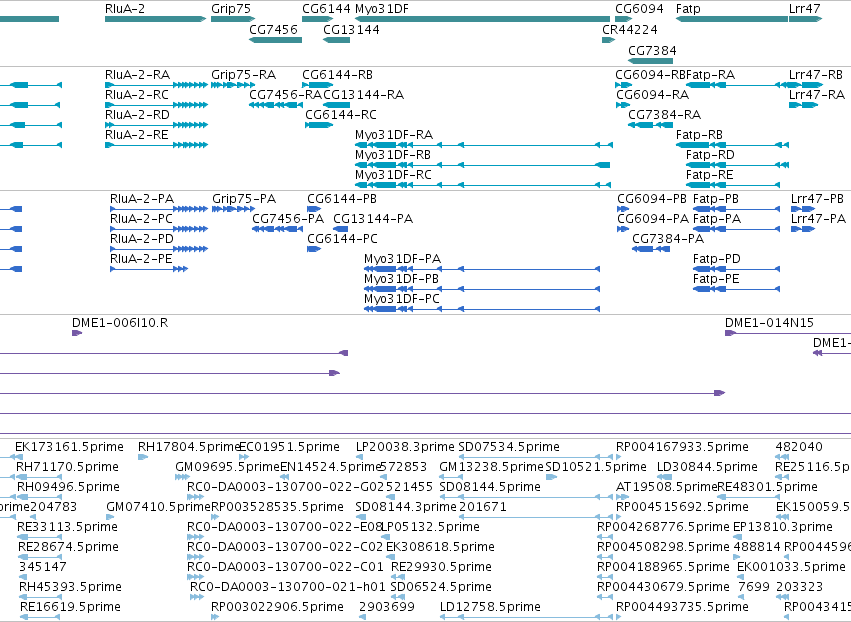Viewport: 851px width, 622px height.
Task: Select EST GM09695.5prime label
Action: 227,467
